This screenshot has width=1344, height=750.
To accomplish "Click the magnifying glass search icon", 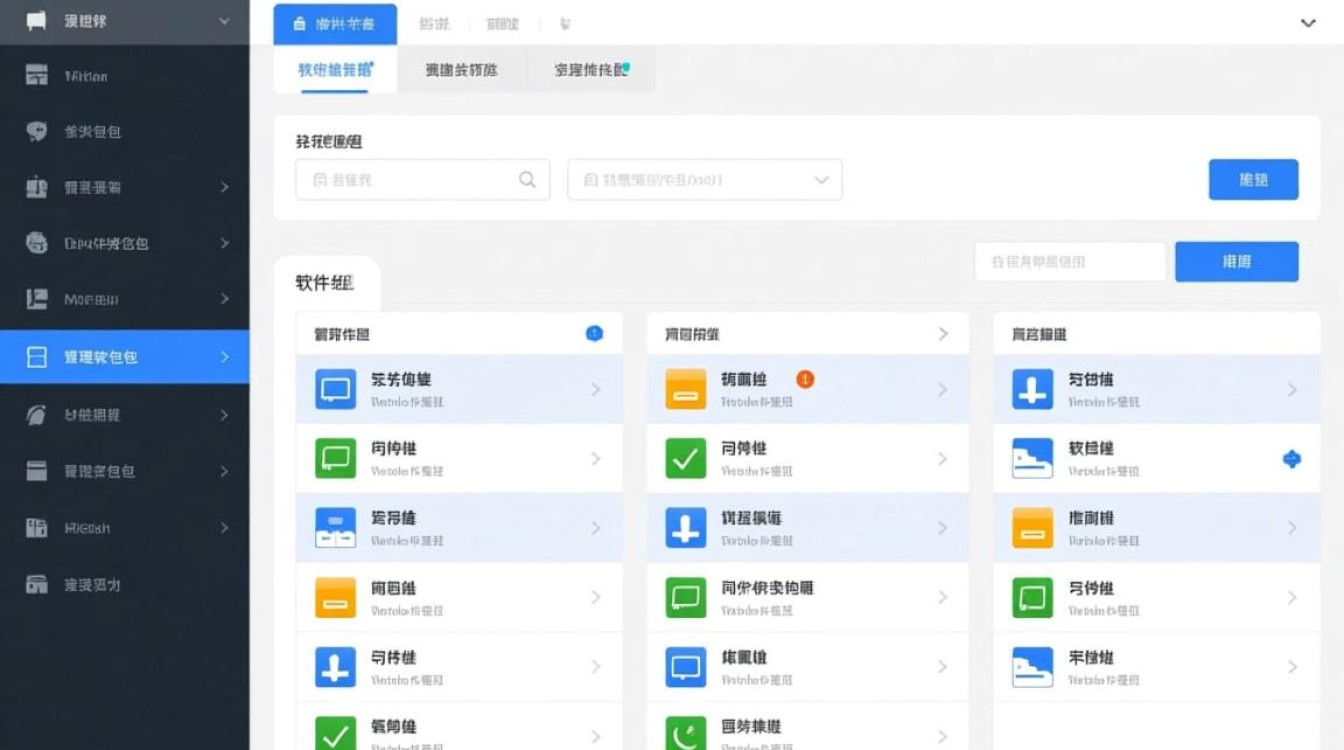I will pos(527,180).
